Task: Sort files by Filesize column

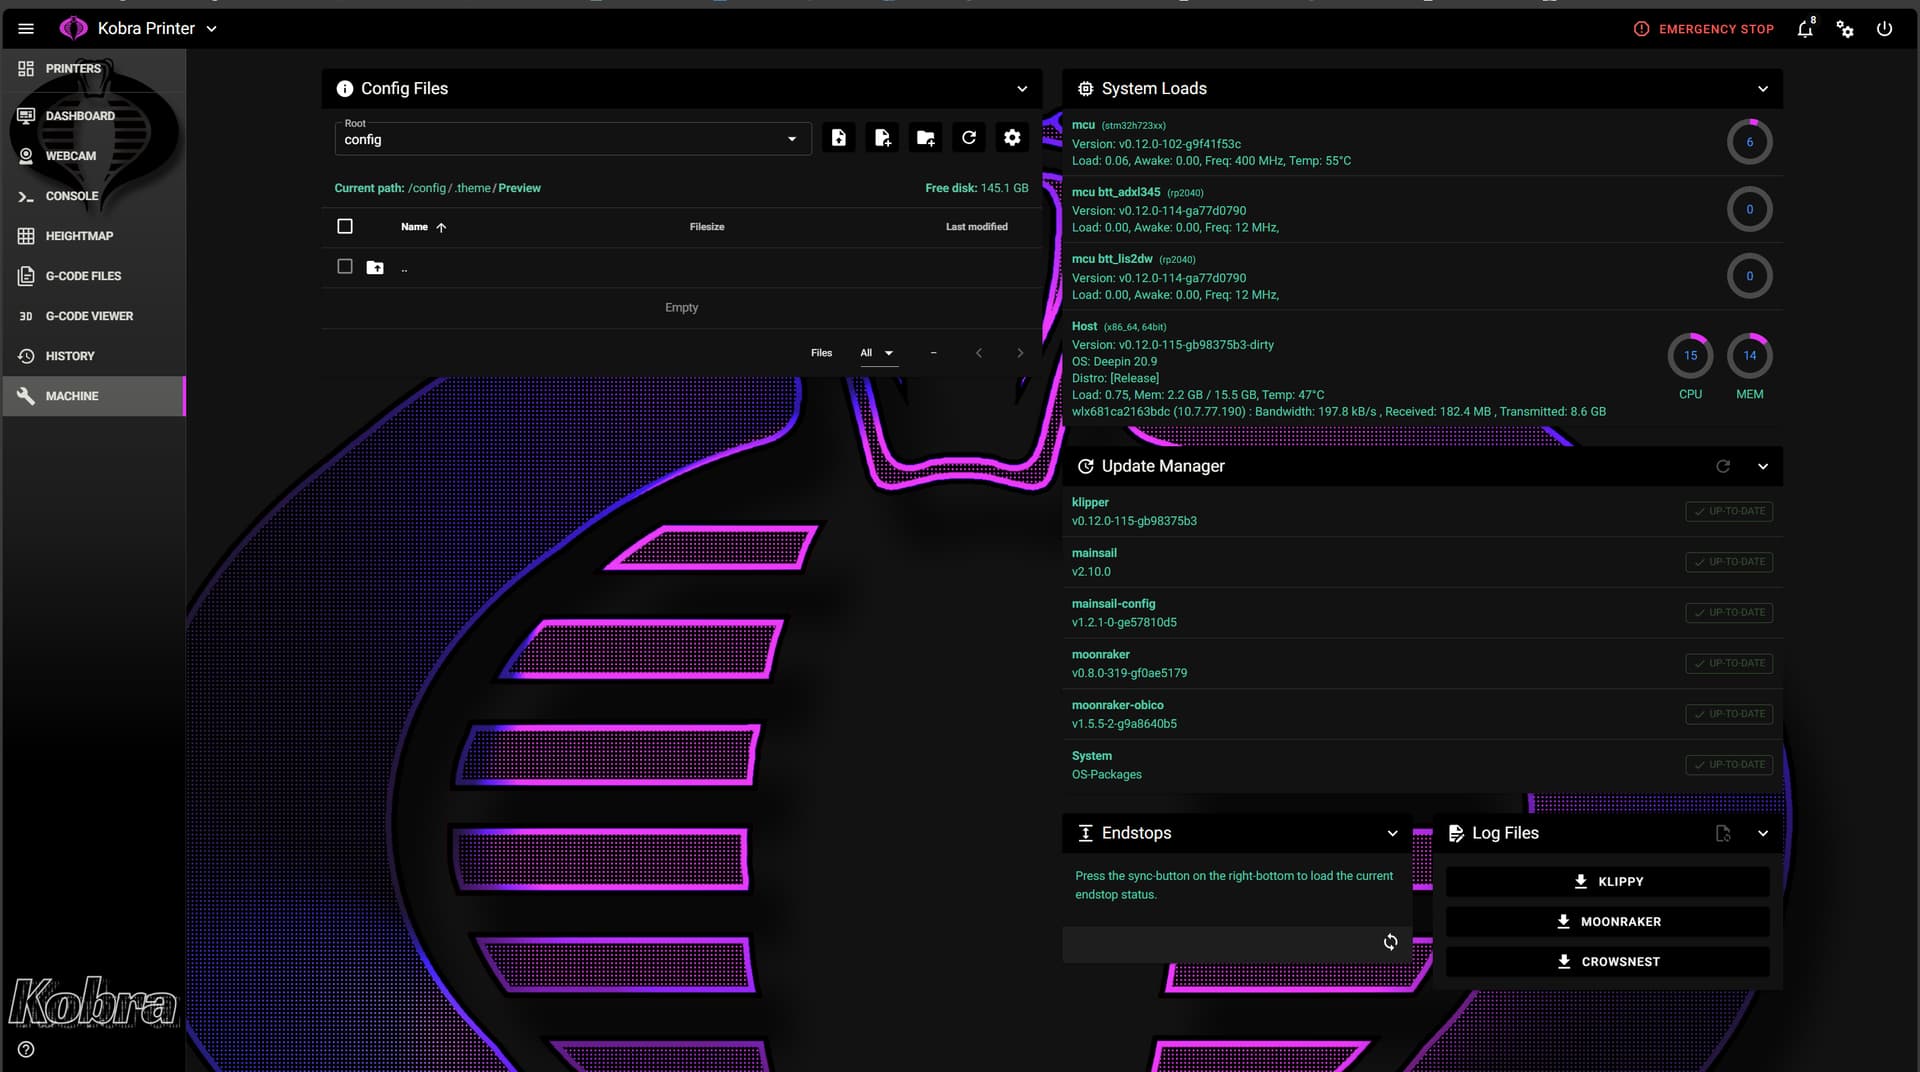Action: (707, 227)
